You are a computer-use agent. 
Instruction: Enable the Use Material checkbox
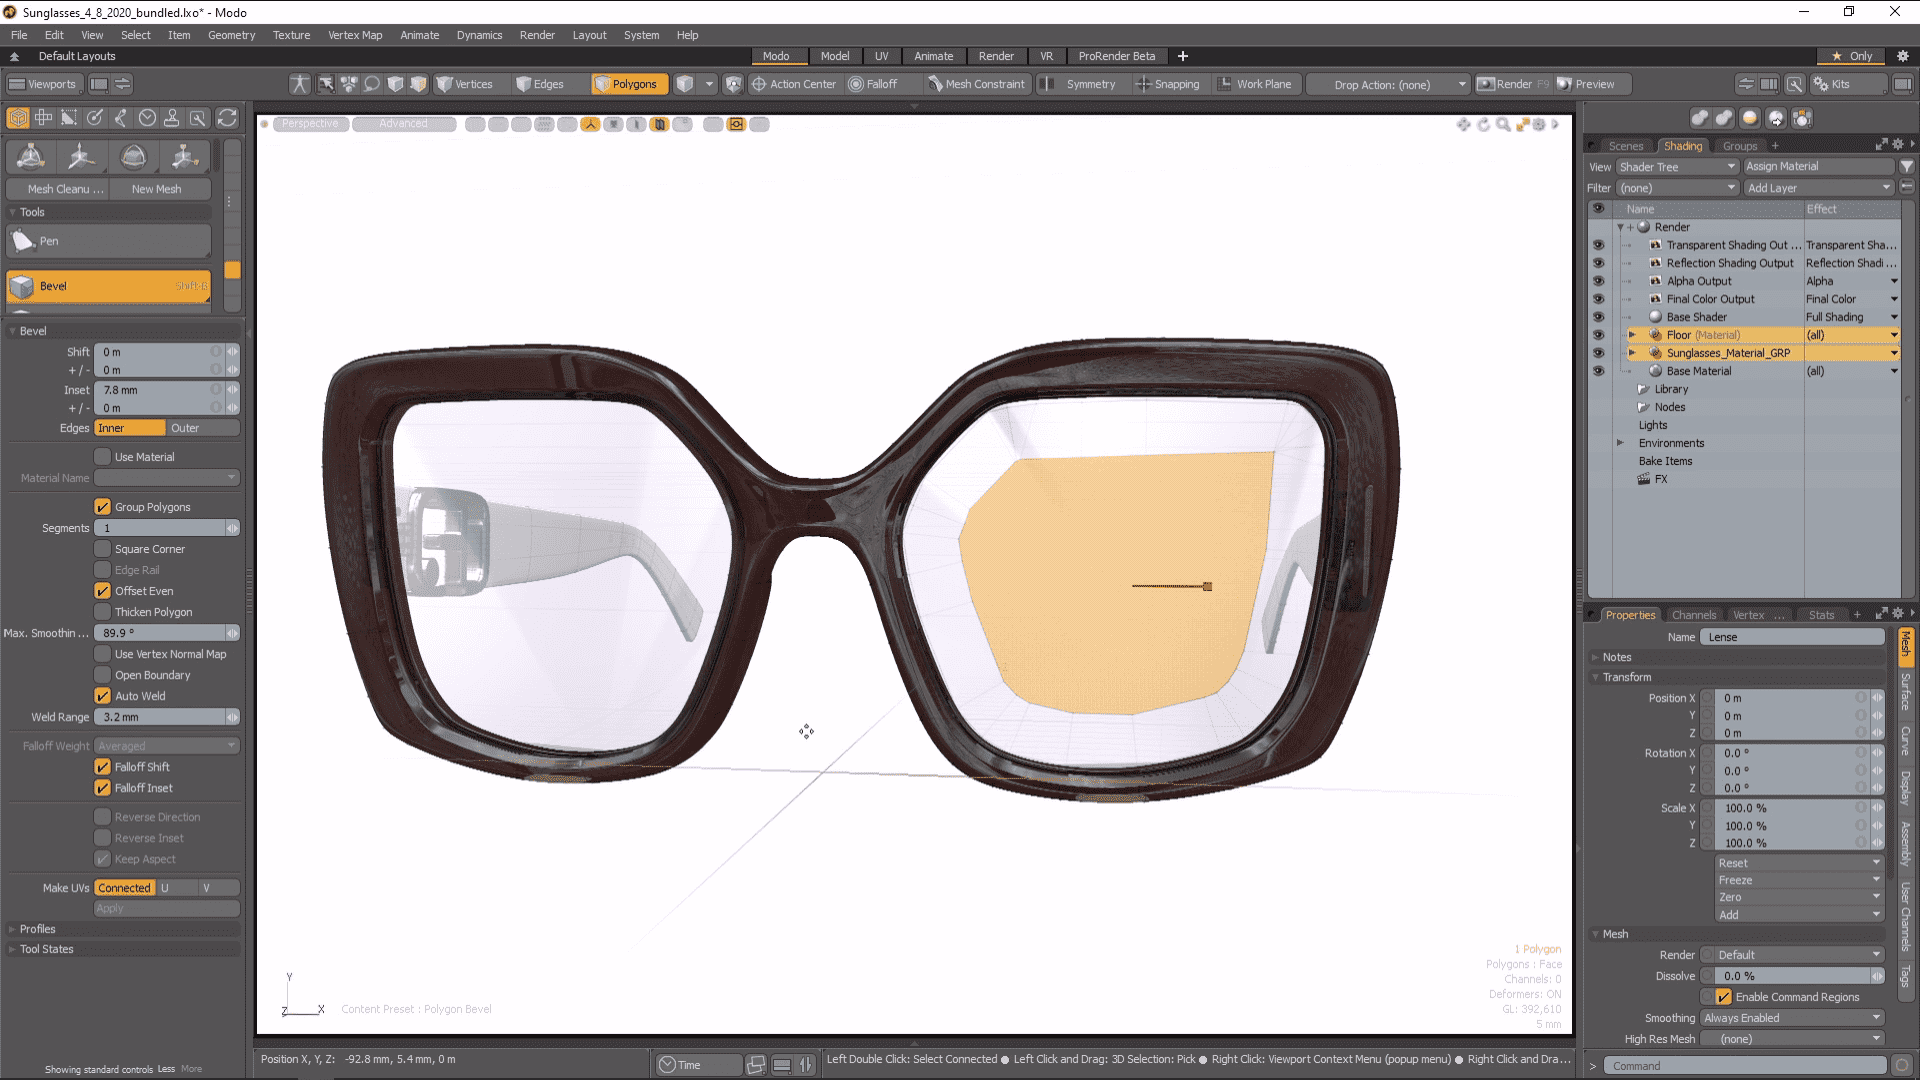[x=103, y=457]
